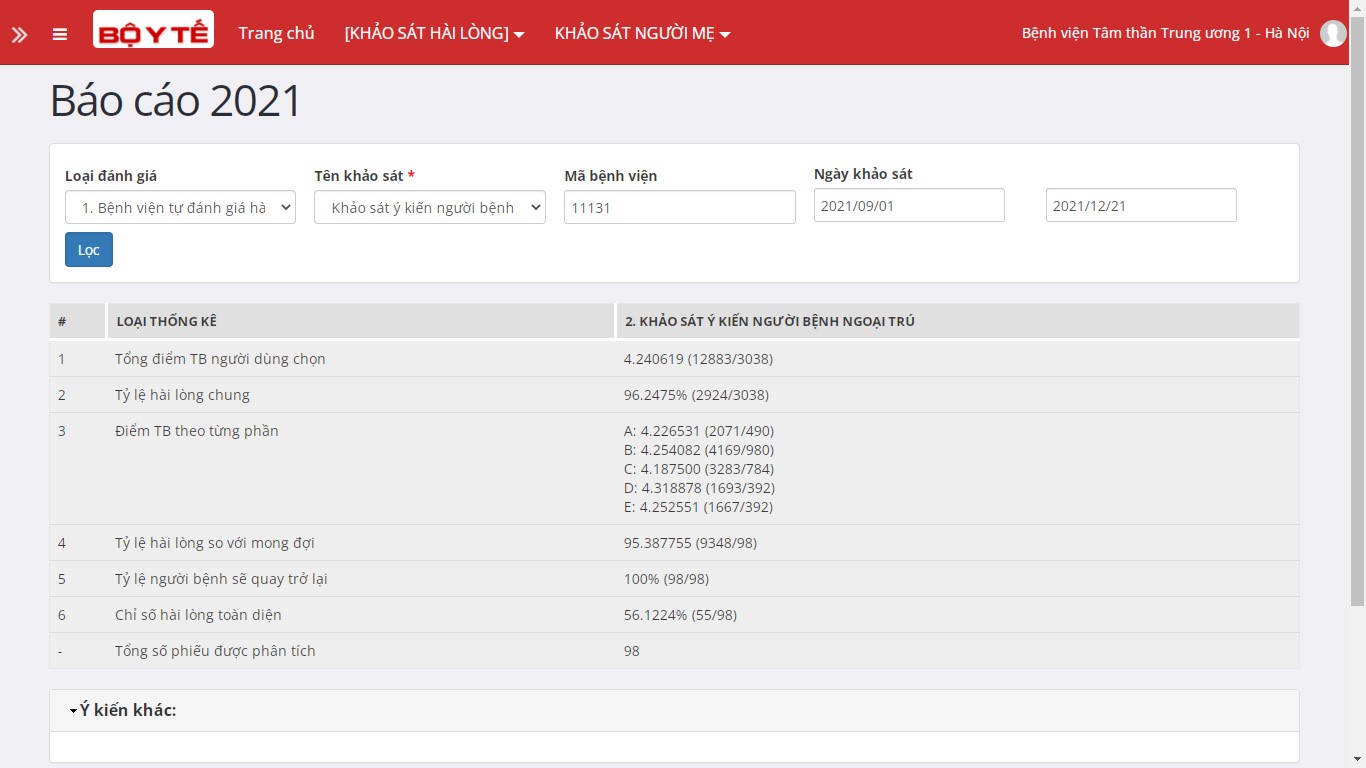This screenshot has height=768, width=1366.
Task: Open the KHẢO SÁT NGƯỜI MẸ menu
Action: [642, 33]
